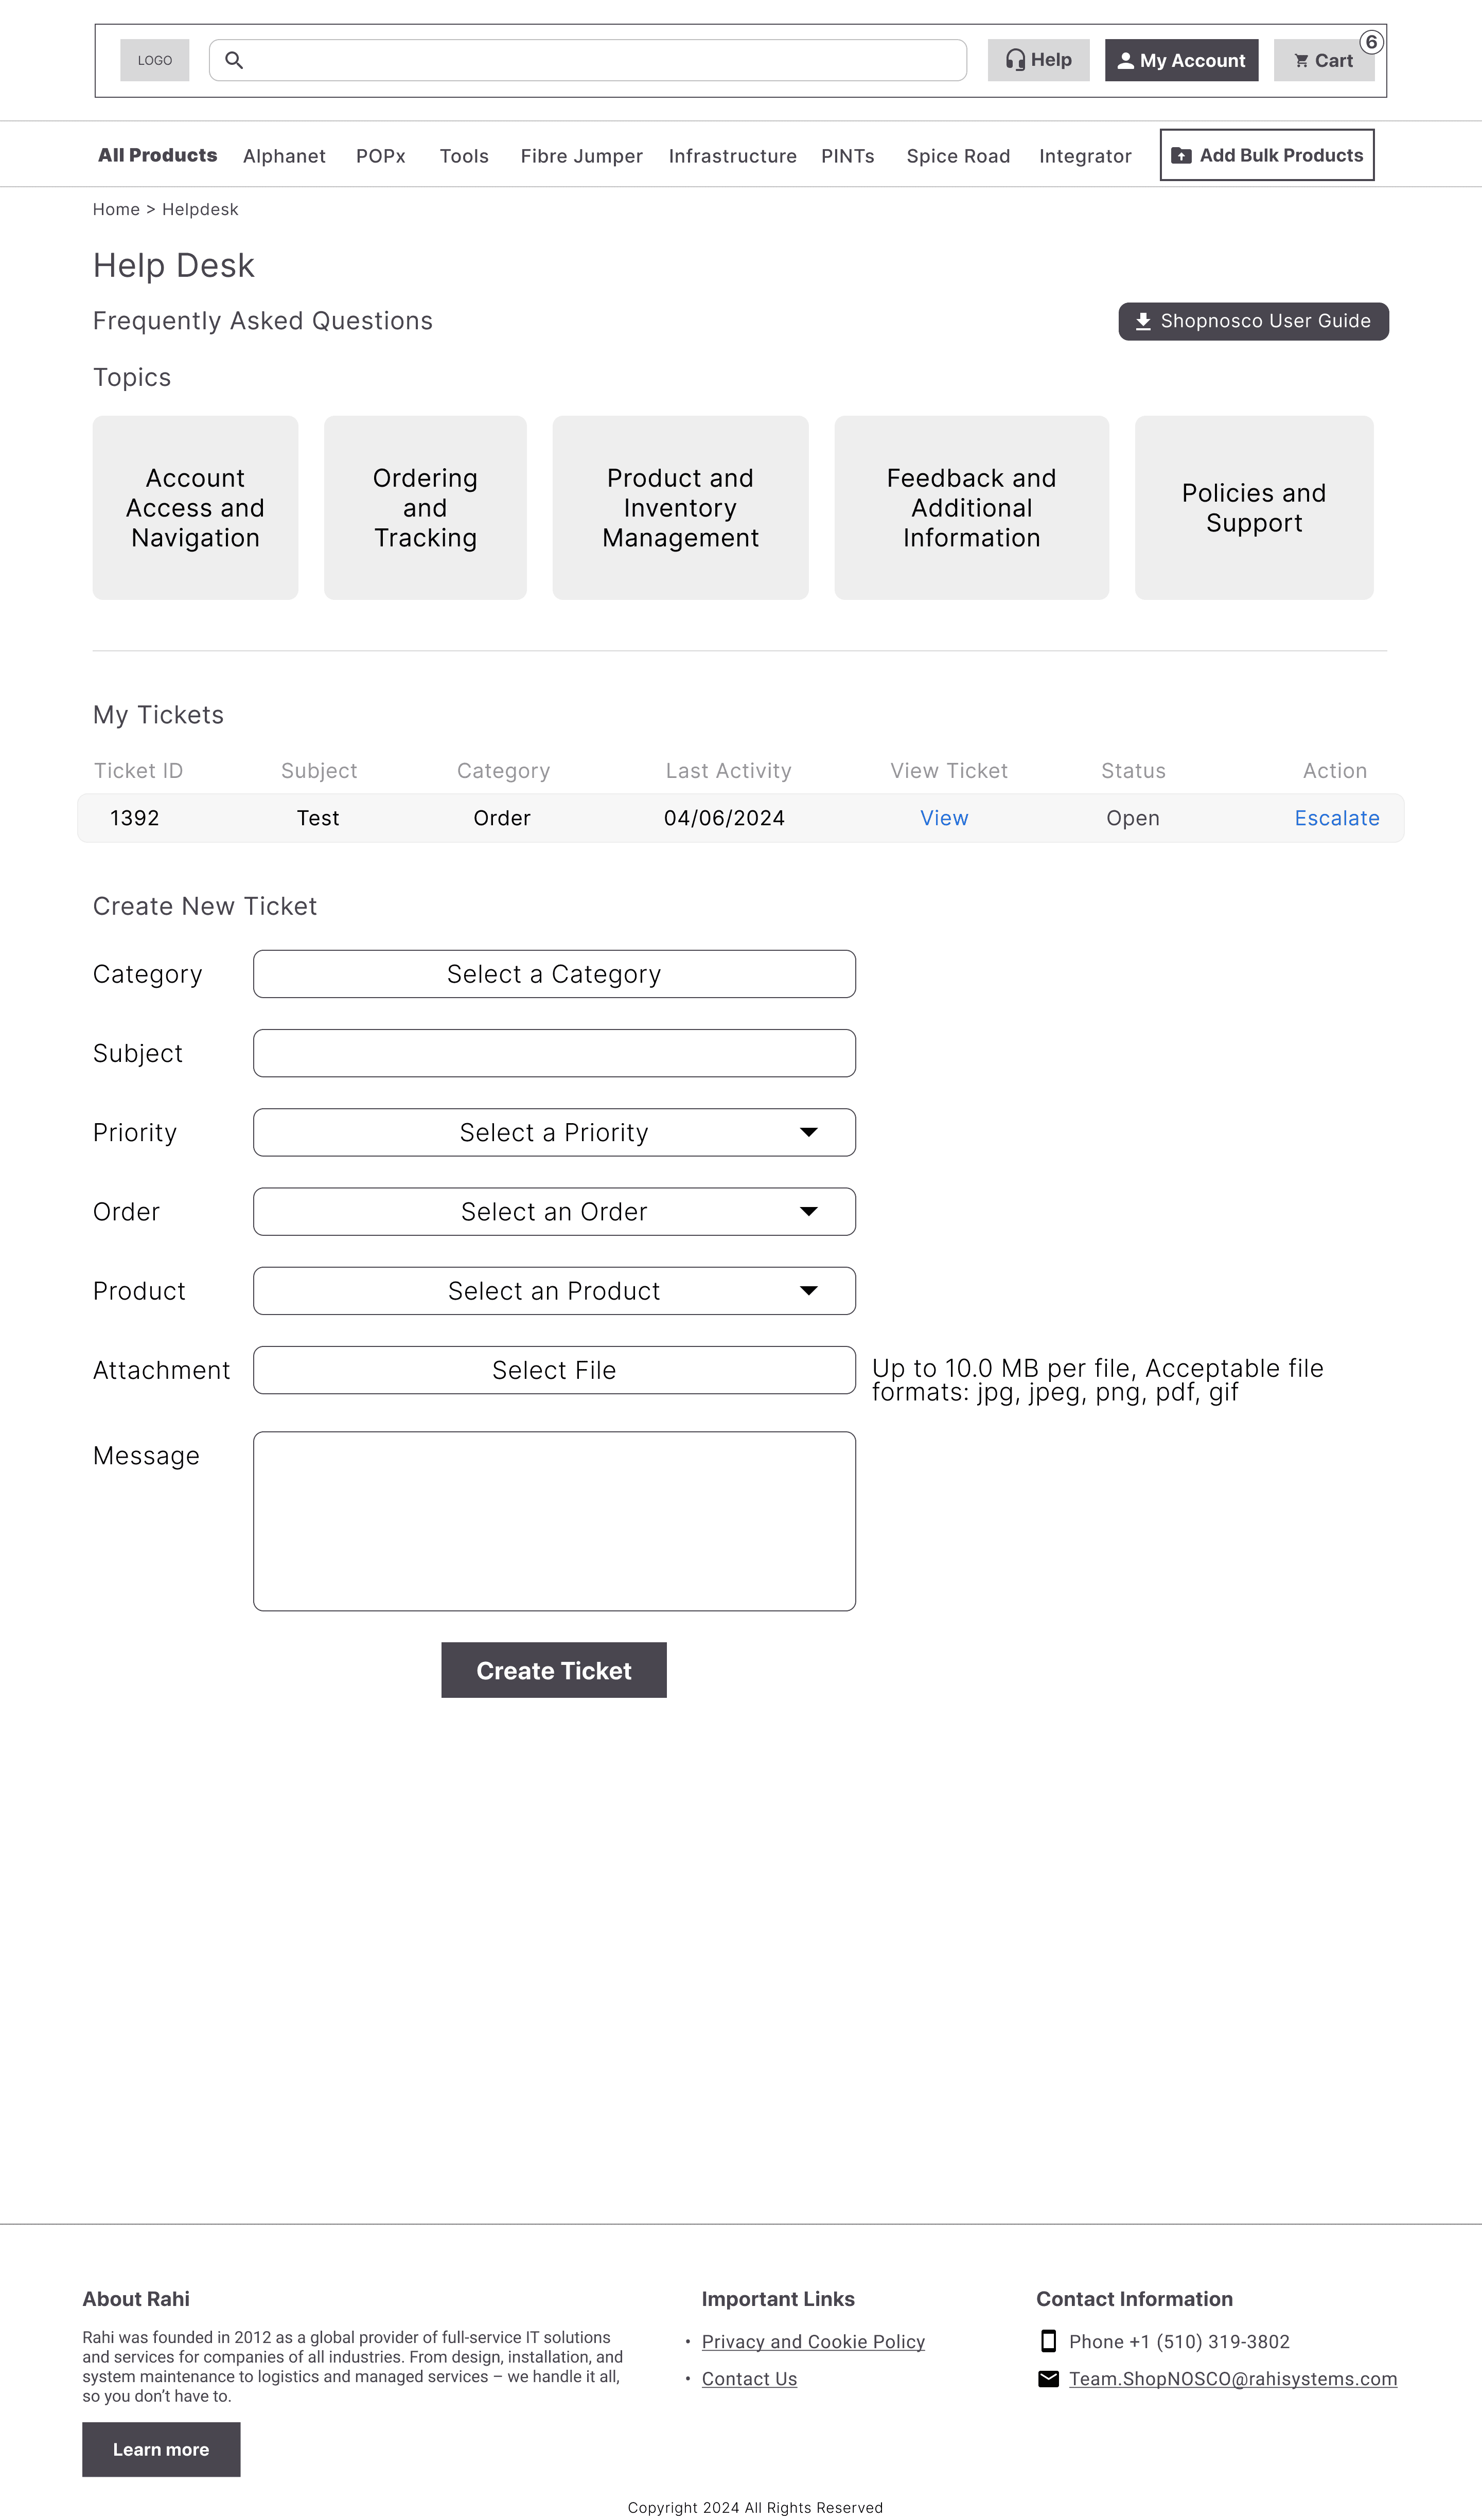Expand the Select a Priority dropdown
This screenshot has height=2520, width=1482.
click(x=554, y=1132)
